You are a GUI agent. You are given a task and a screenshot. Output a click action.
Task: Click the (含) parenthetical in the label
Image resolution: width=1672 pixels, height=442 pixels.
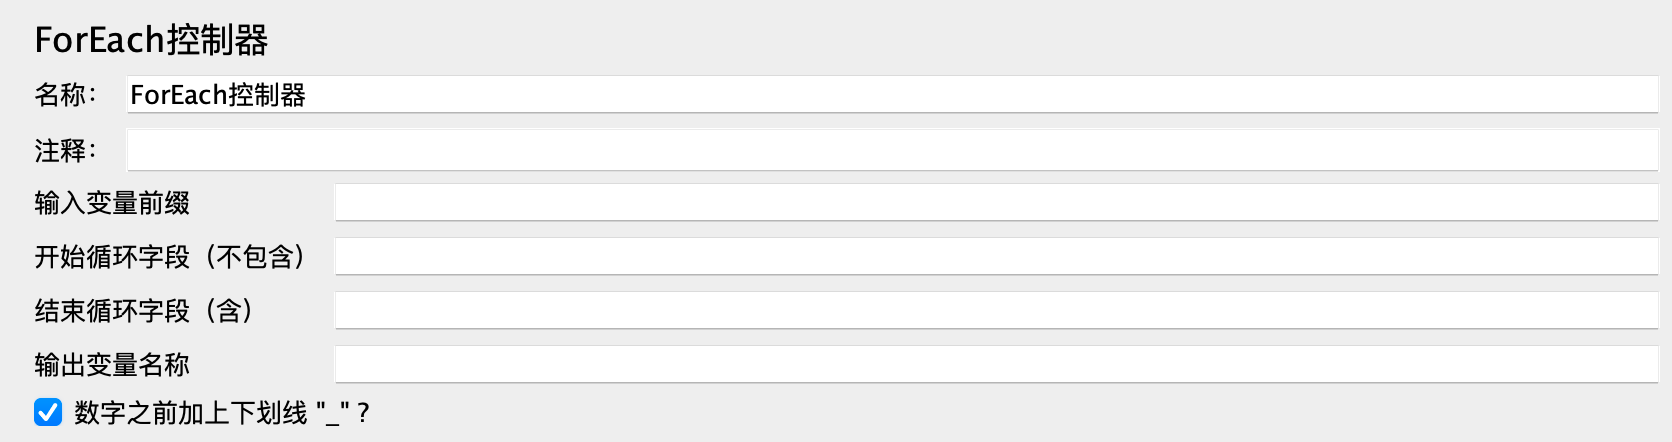coord(229,311)
